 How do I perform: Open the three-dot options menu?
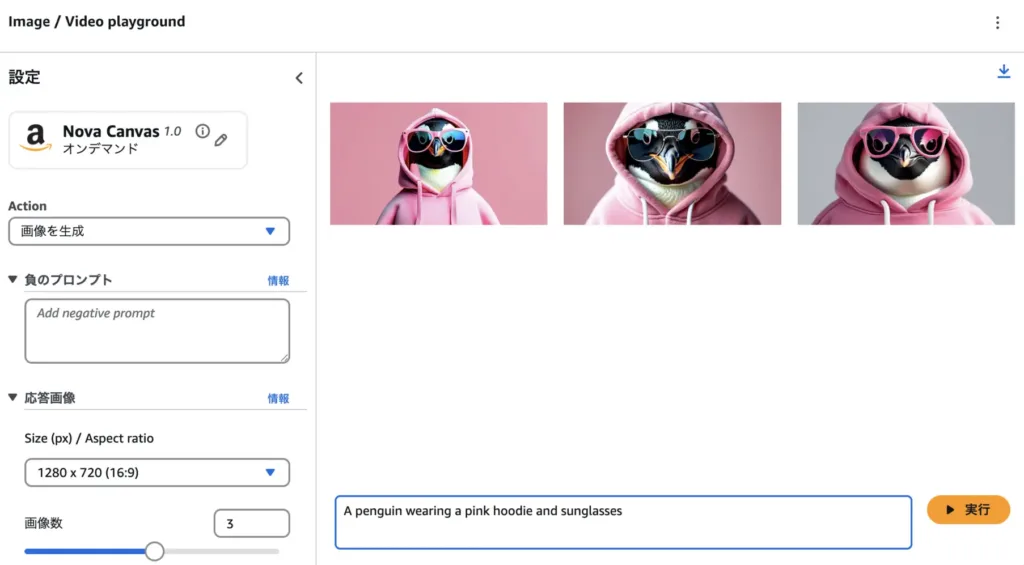click(x=997, y=23)
